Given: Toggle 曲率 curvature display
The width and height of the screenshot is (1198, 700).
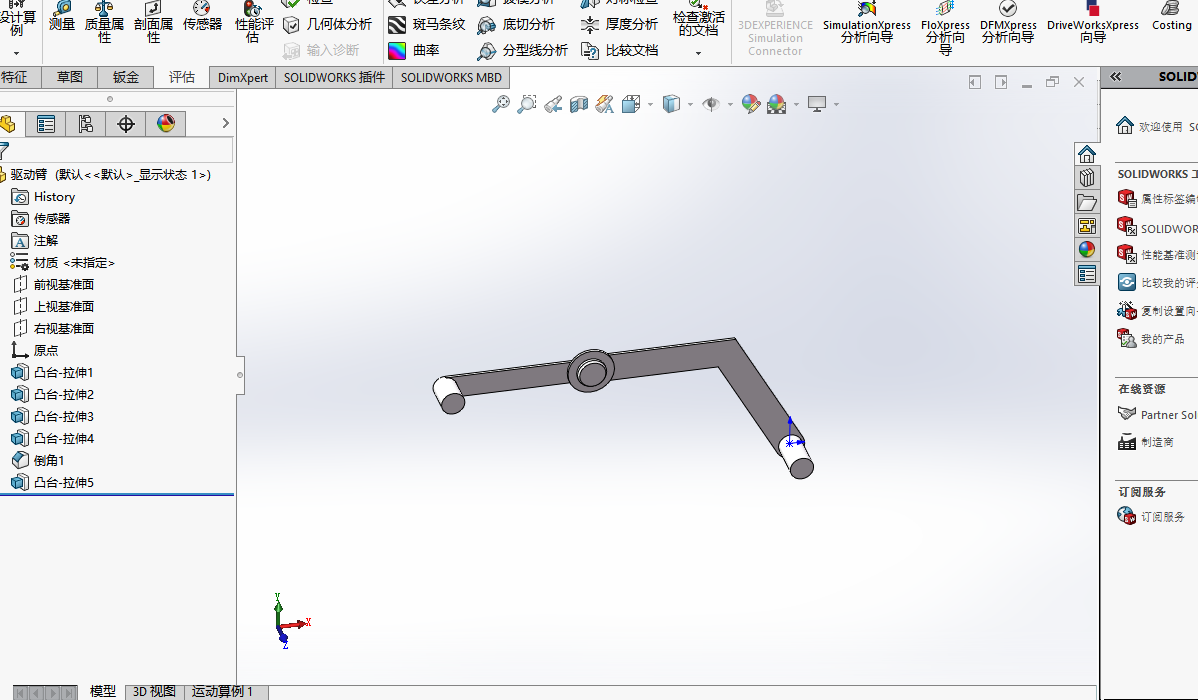Looking at the screenshot, I should pyautogui.click(x=413, y=50).
